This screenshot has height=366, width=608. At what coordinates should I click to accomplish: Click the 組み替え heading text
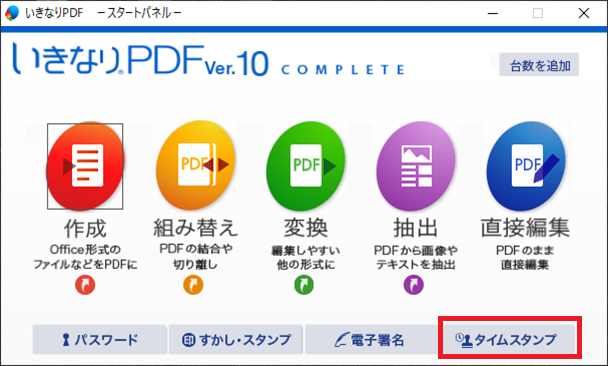(195, 228)
